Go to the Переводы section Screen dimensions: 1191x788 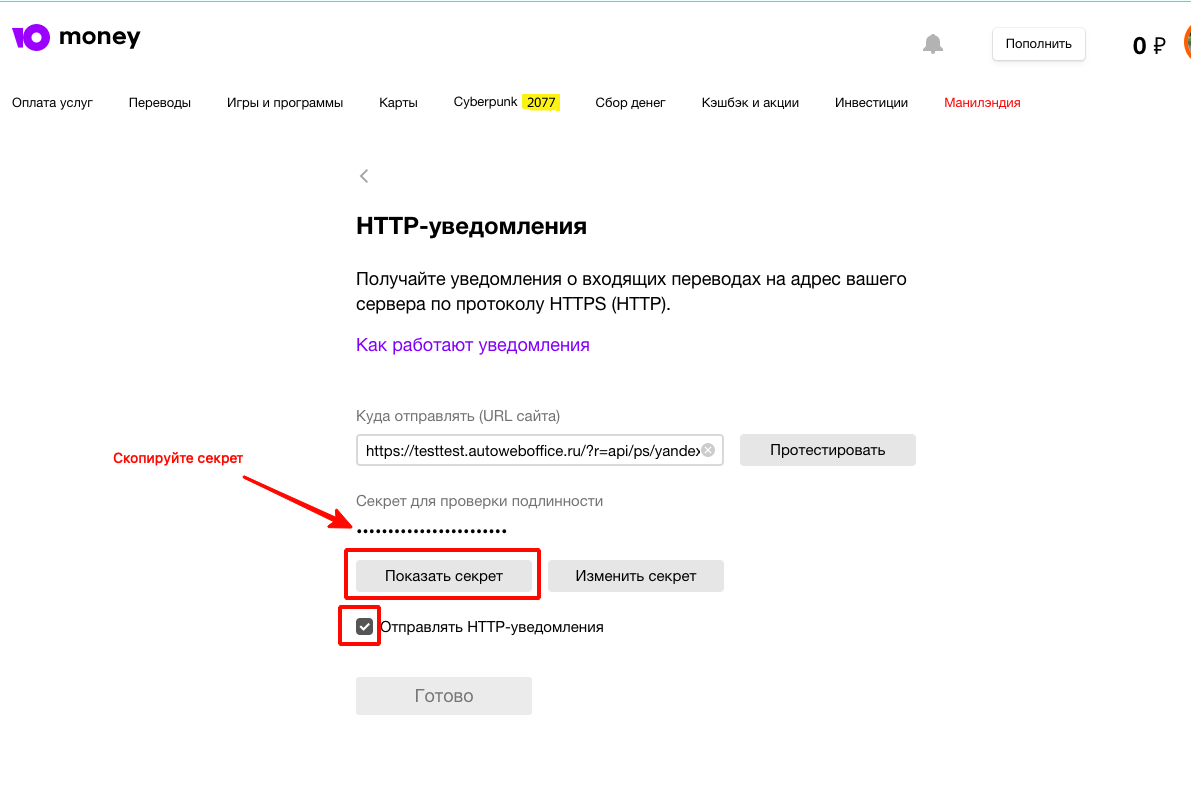tap(160, 102)
